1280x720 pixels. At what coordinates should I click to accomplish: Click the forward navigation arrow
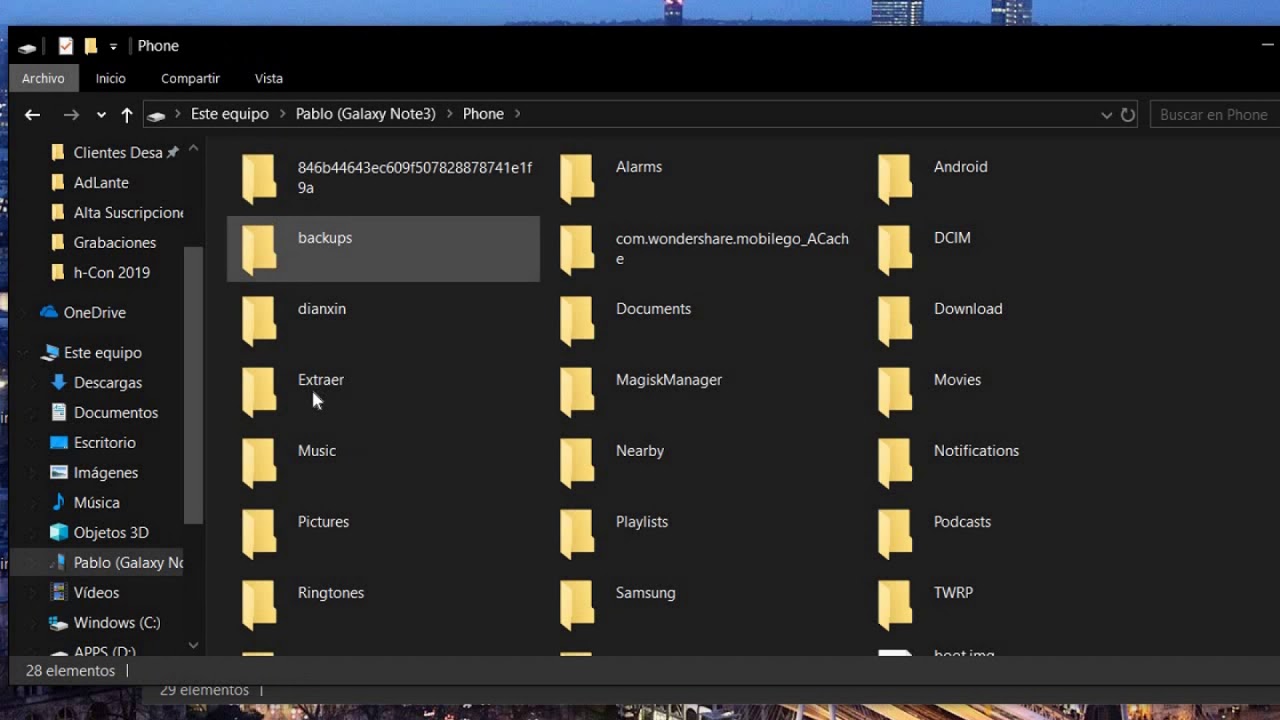(x=70, y=115)
